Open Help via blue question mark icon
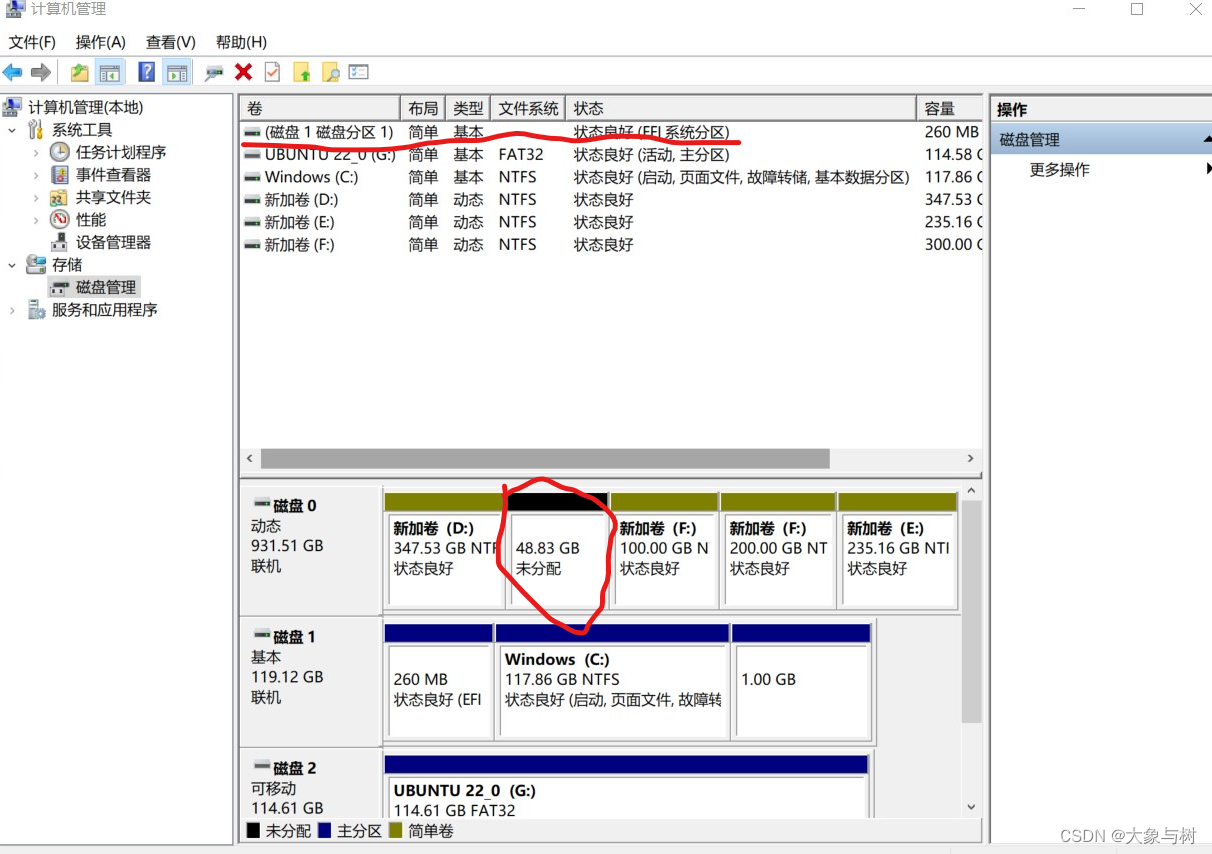Viewport: 1212px width, 854px height. (x=146, y=72)
